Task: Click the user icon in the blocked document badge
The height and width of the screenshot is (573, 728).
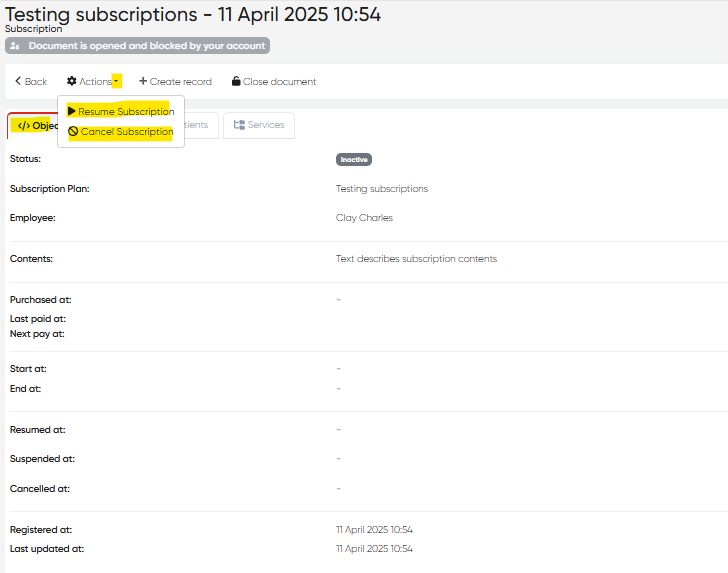Action: click(15, 46)
